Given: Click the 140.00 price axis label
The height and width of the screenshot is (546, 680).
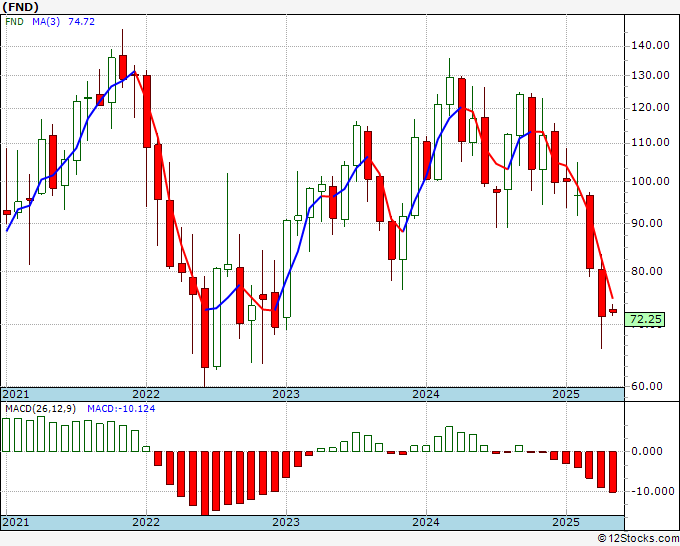Looking at the screenshot, I should click(x=649, y=46).
